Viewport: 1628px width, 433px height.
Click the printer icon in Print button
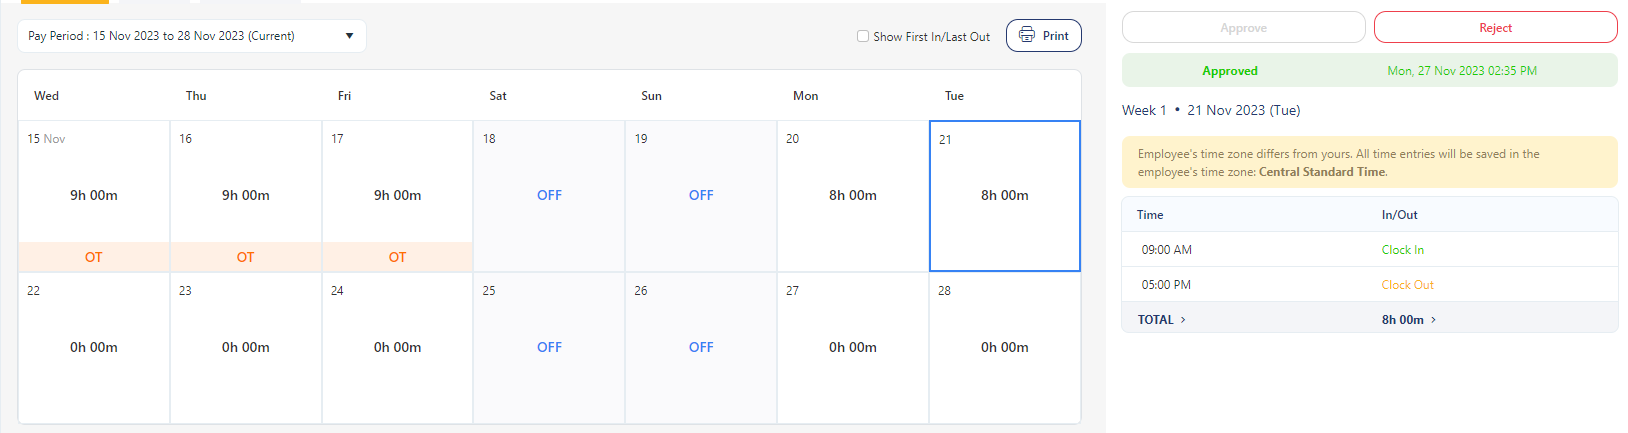click(1026, 35)
